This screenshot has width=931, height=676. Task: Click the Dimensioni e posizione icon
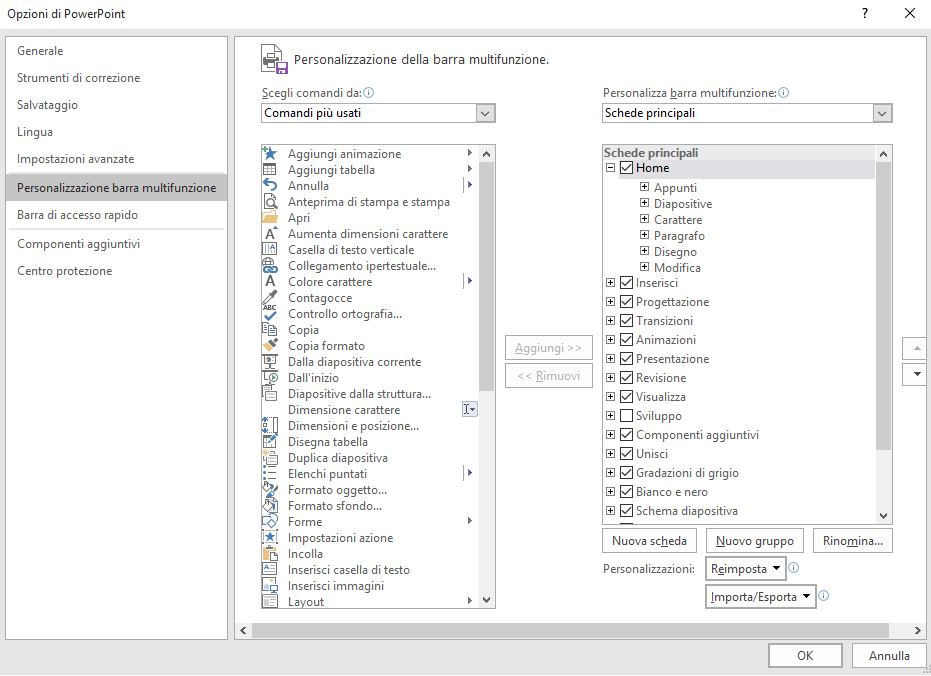[270, 426]
